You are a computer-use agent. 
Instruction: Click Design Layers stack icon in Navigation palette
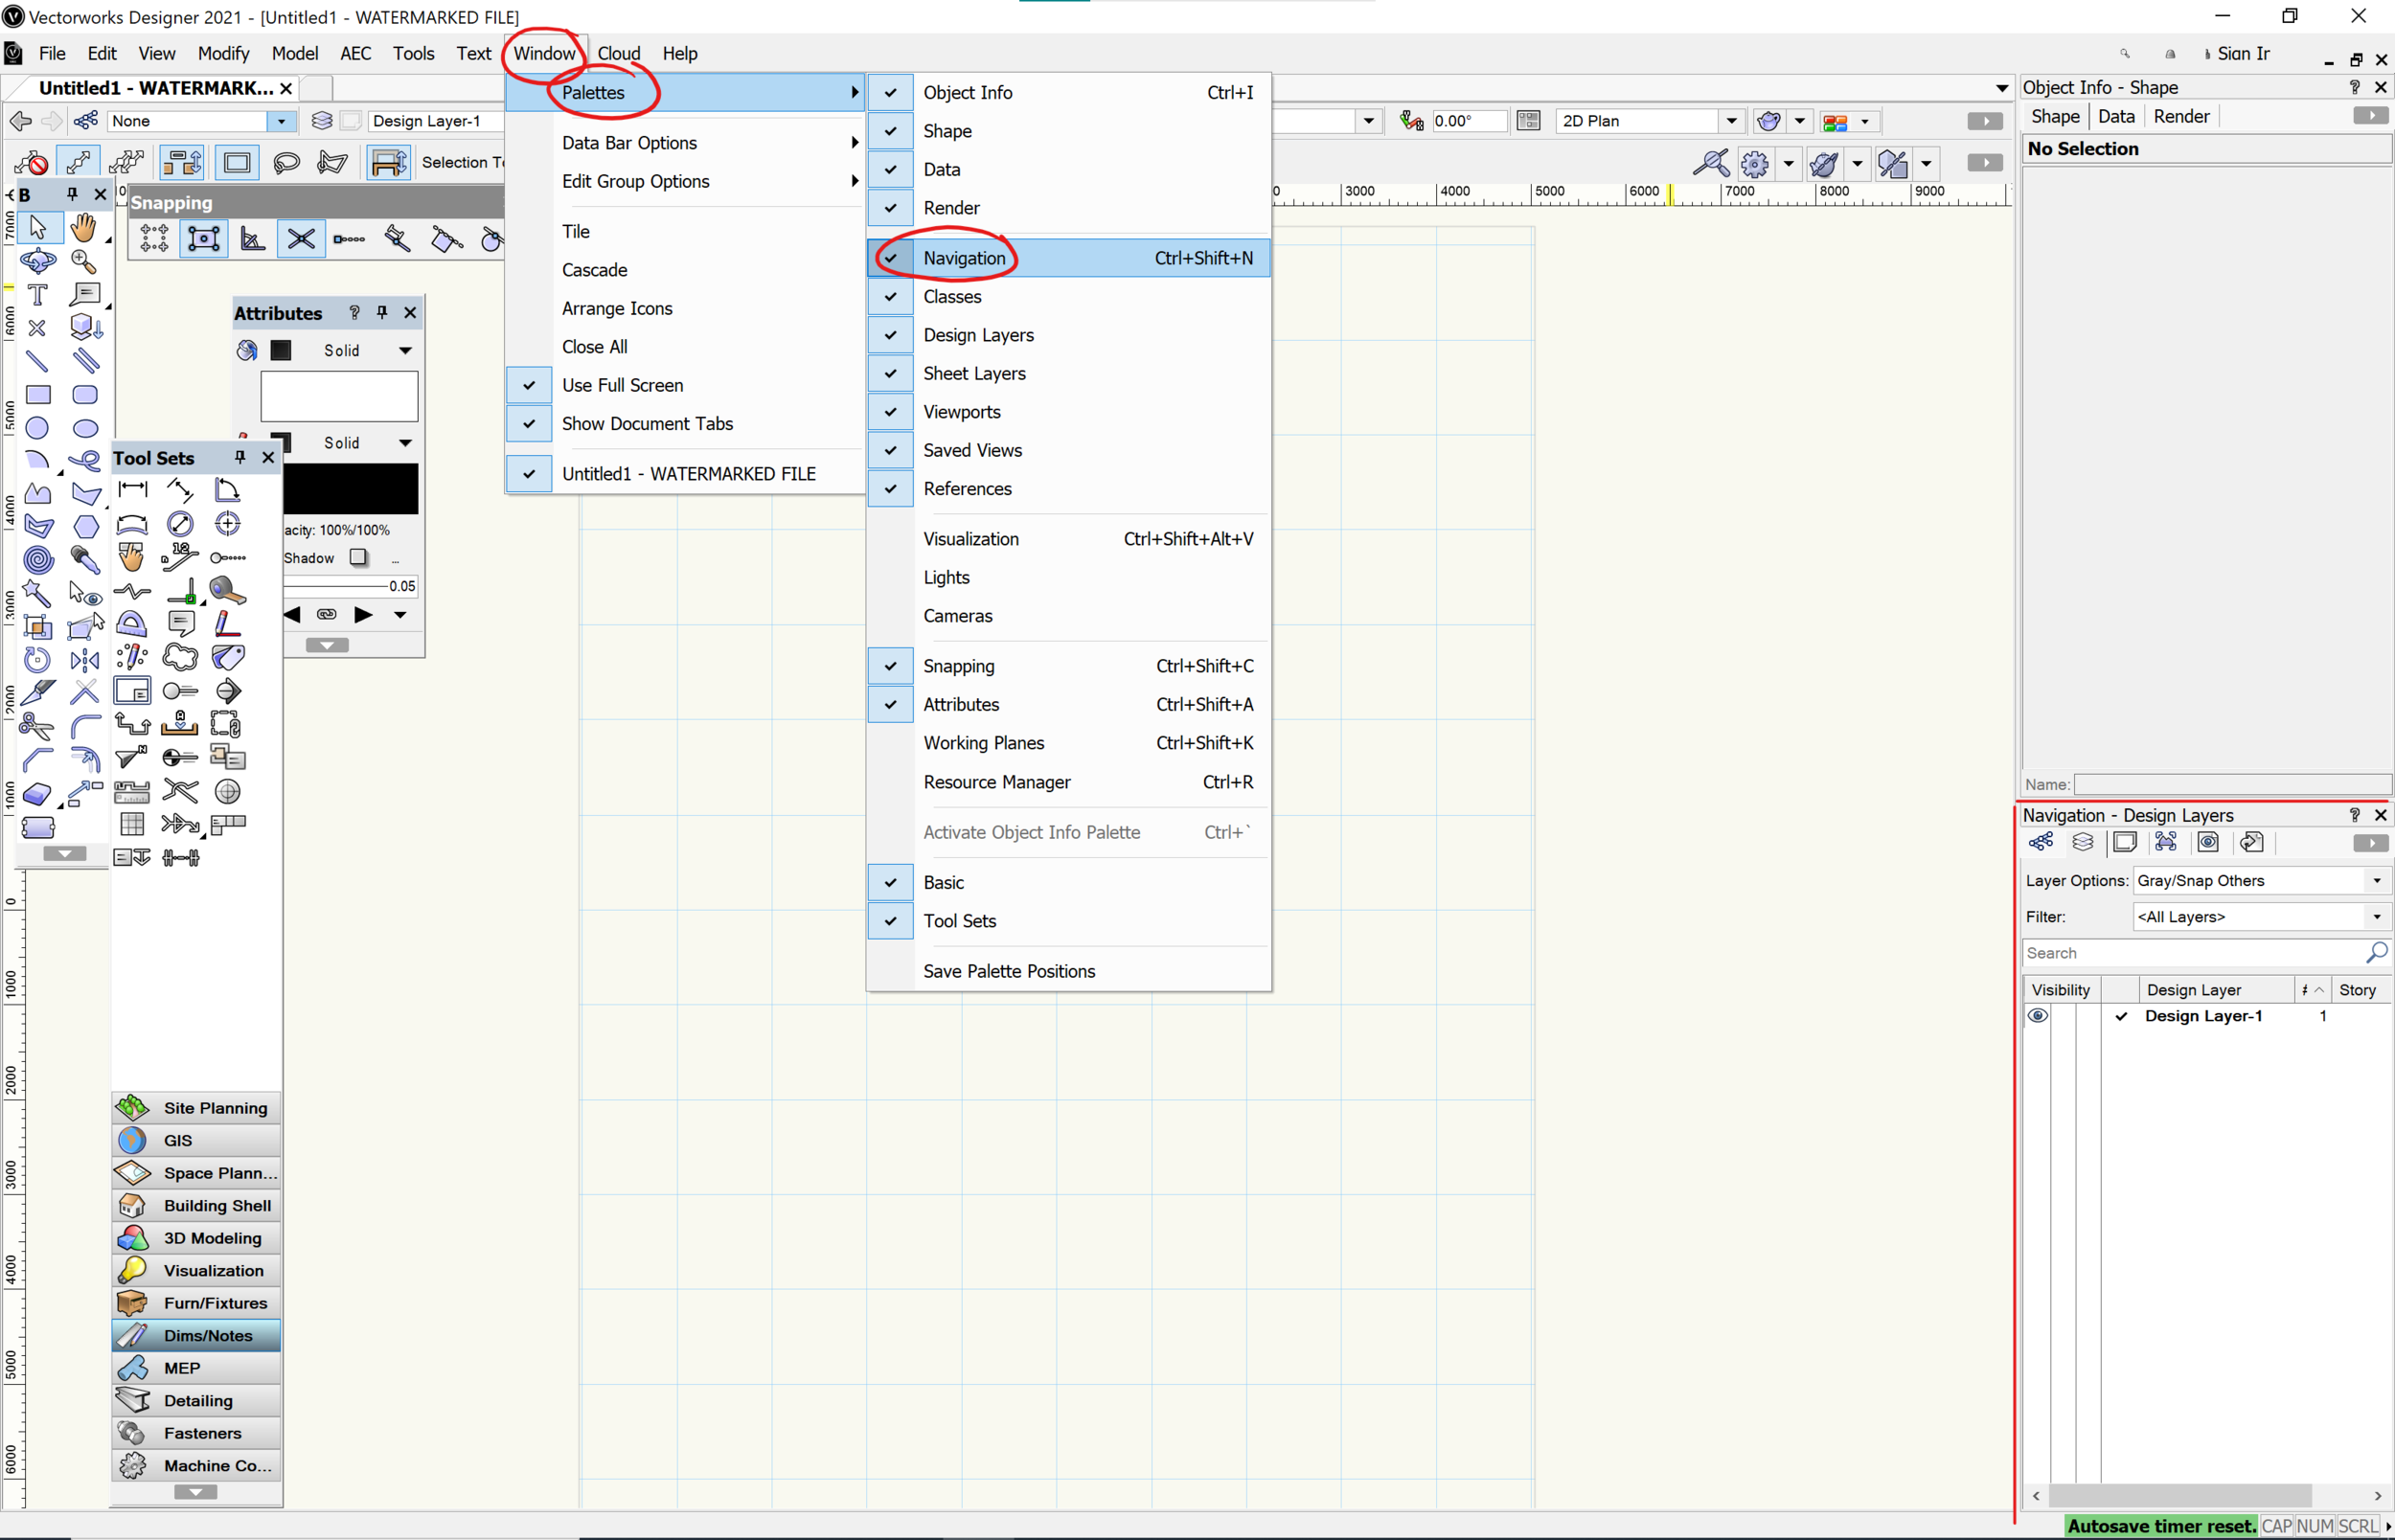point(2083,842)
